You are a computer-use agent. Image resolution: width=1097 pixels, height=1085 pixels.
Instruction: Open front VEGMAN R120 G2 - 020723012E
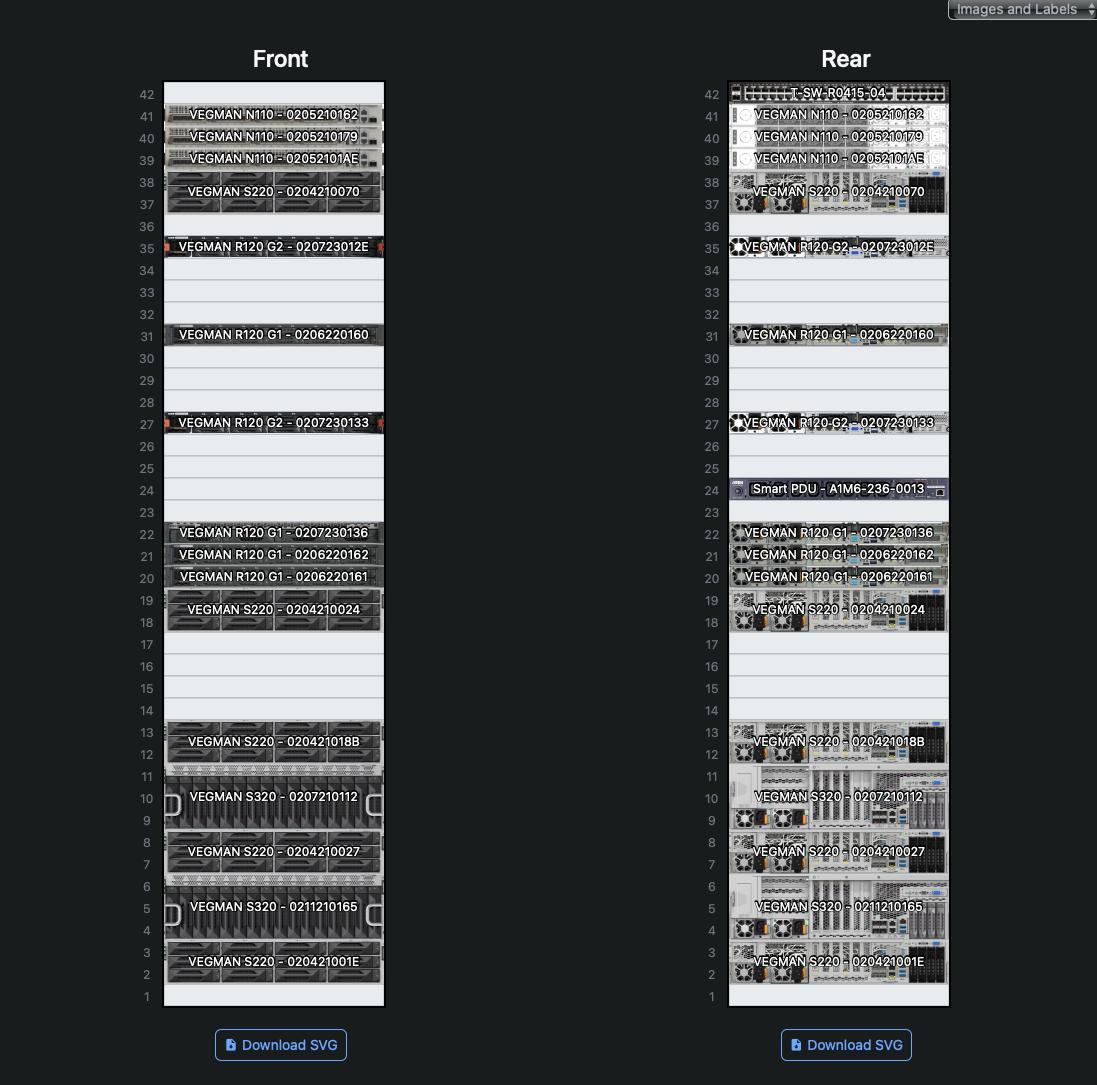(273, 247)
